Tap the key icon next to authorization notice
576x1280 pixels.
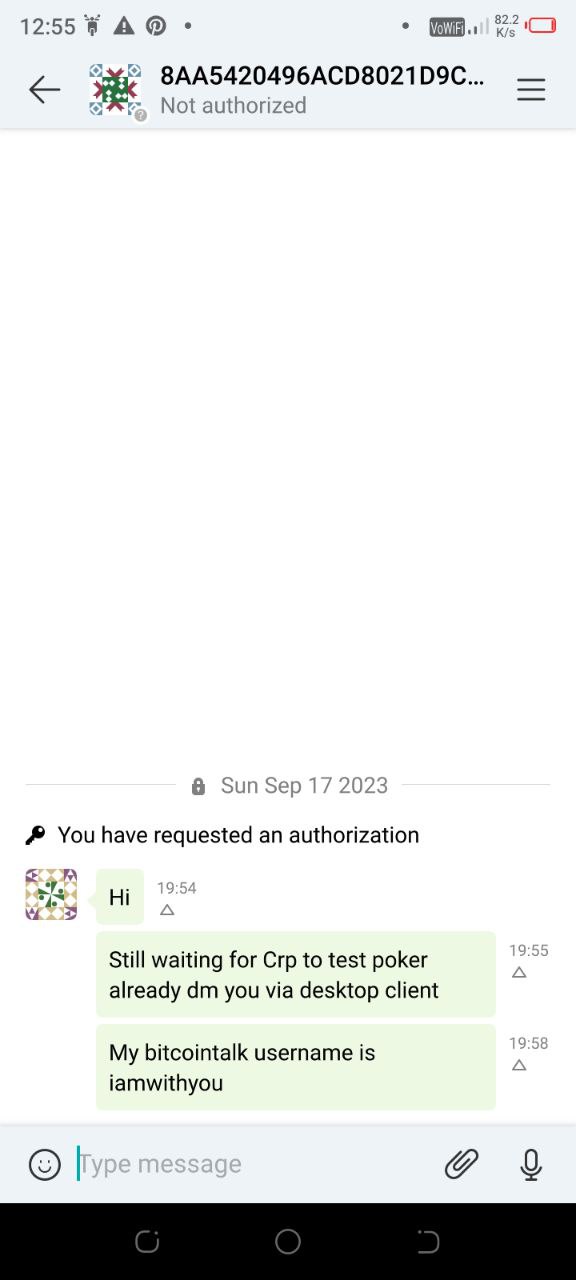(x=35, y=835)
